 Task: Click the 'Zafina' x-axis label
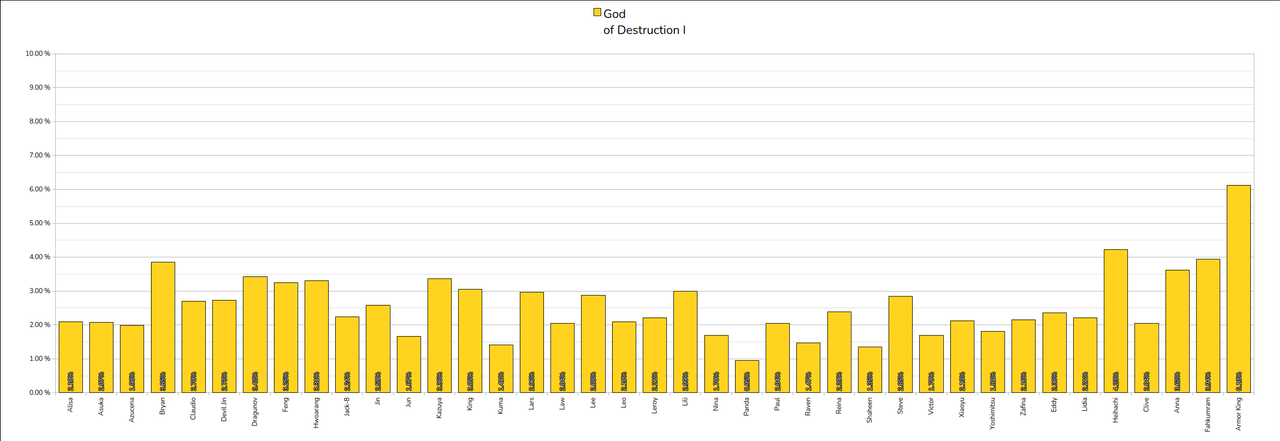click(x=1023, y=406)
